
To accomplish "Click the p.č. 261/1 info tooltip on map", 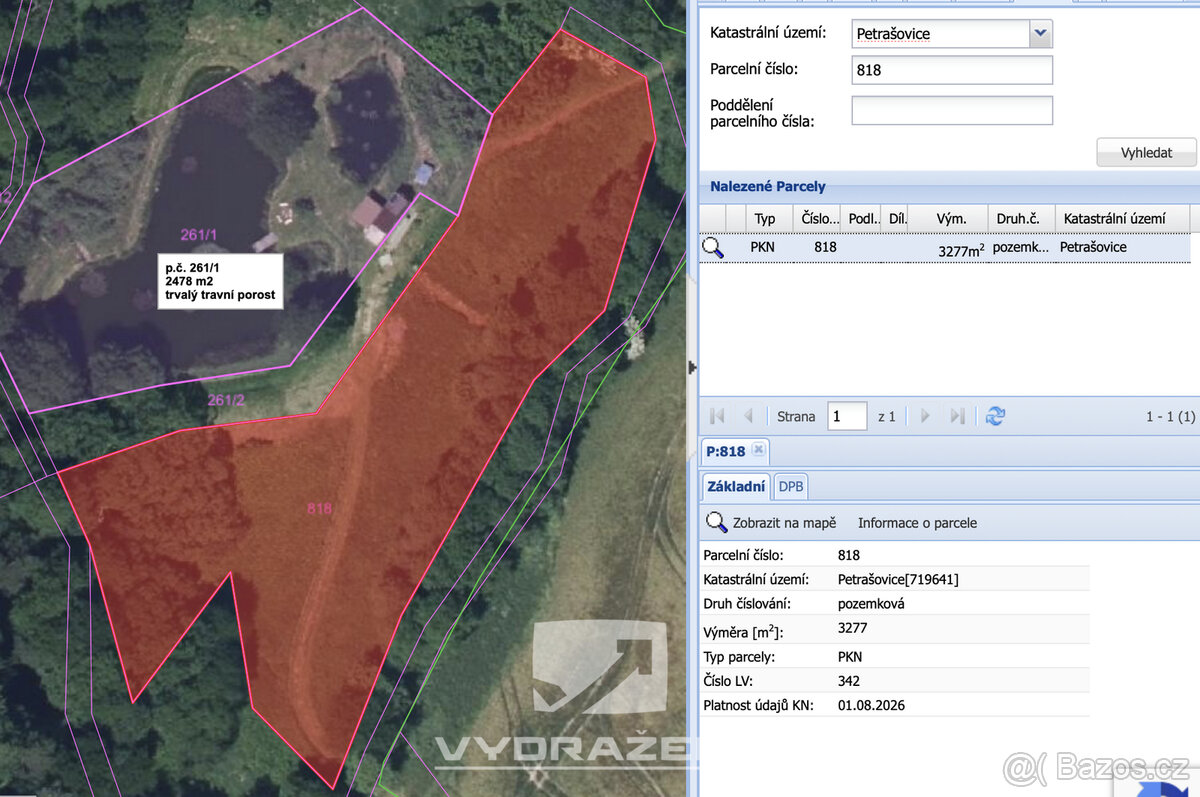I will click(220, 281).
